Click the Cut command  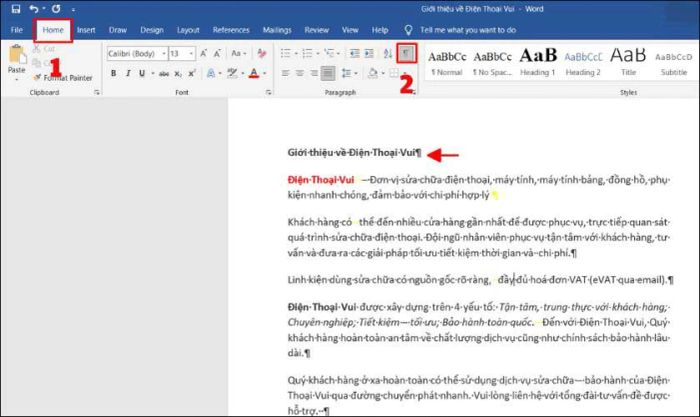pyautogui.click(x=44, y=49)
